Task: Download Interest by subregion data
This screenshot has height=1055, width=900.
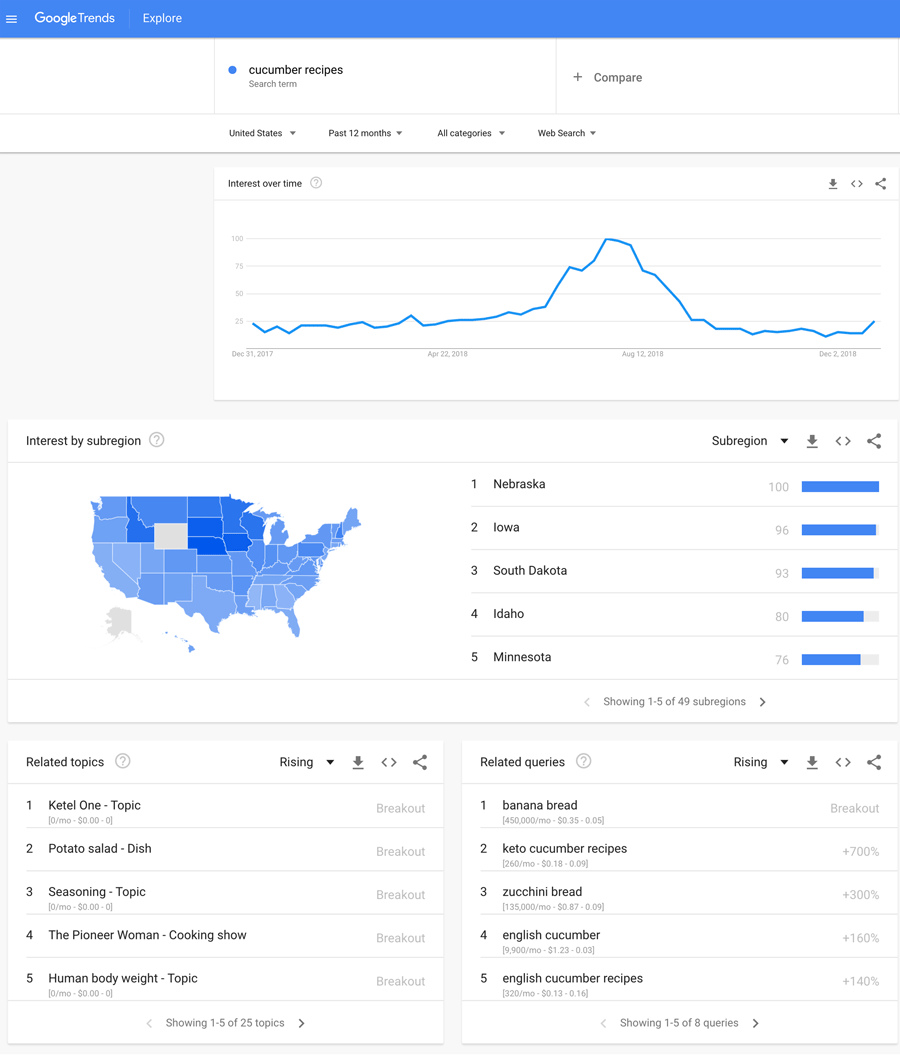Action: point(812,441)
